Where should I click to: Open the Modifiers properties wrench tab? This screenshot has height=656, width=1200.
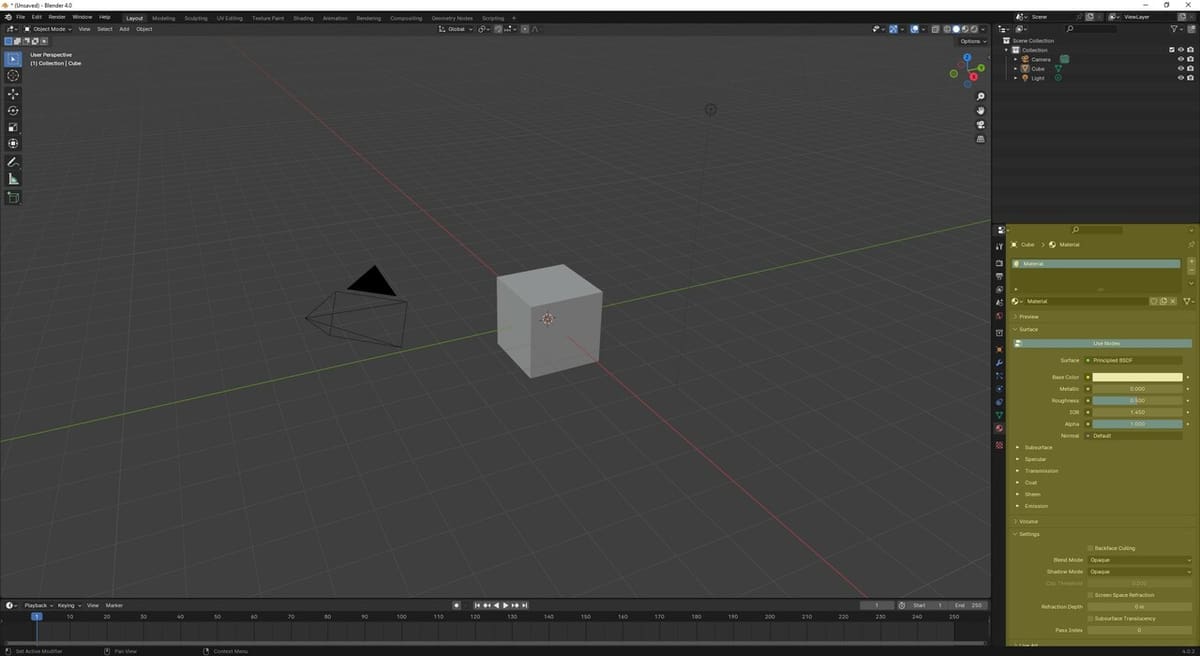pyautogui.click(x=999, y=362)
